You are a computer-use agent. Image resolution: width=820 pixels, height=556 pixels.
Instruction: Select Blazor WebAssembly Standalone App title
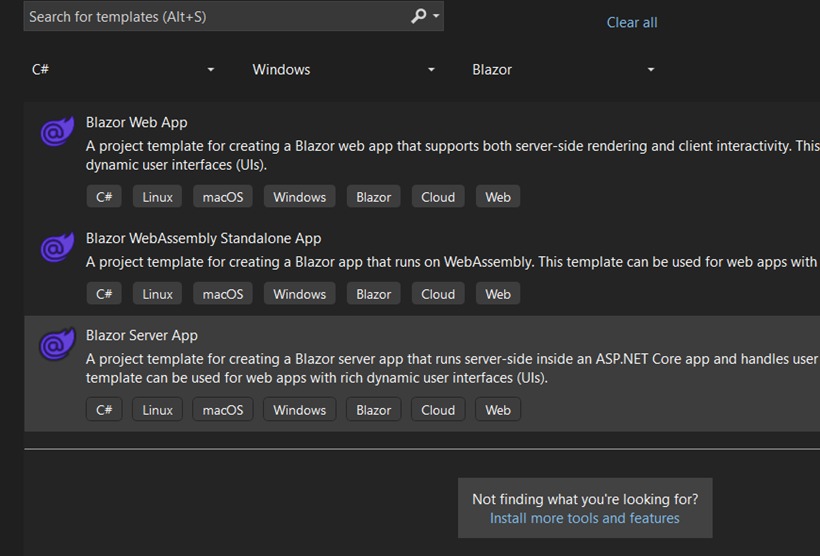[203, 238]
